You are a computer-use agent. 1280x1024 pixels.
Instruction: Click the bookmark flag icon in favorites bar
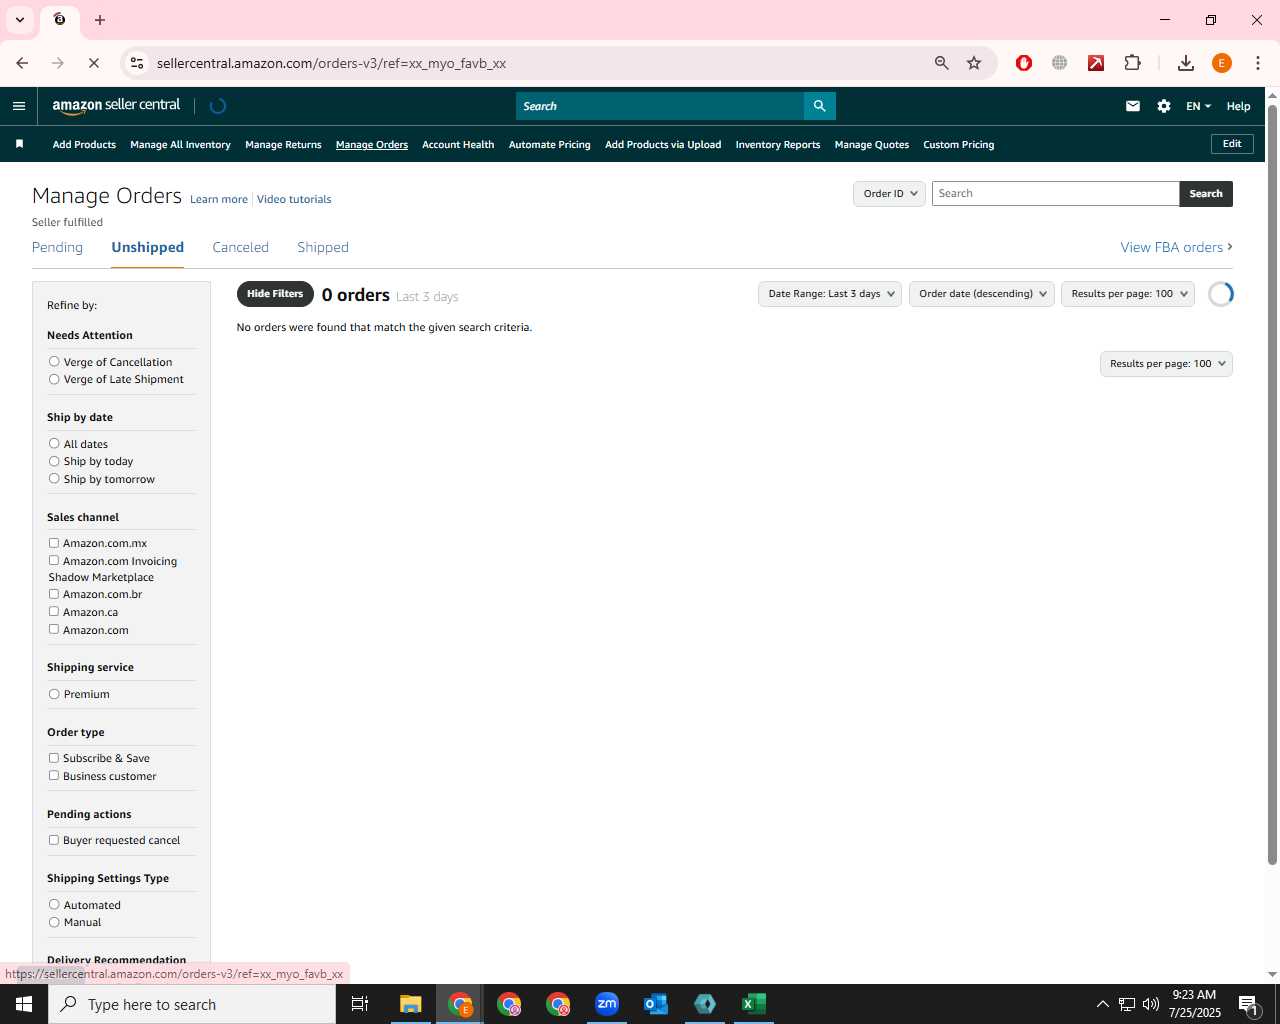tap(19, 144)
